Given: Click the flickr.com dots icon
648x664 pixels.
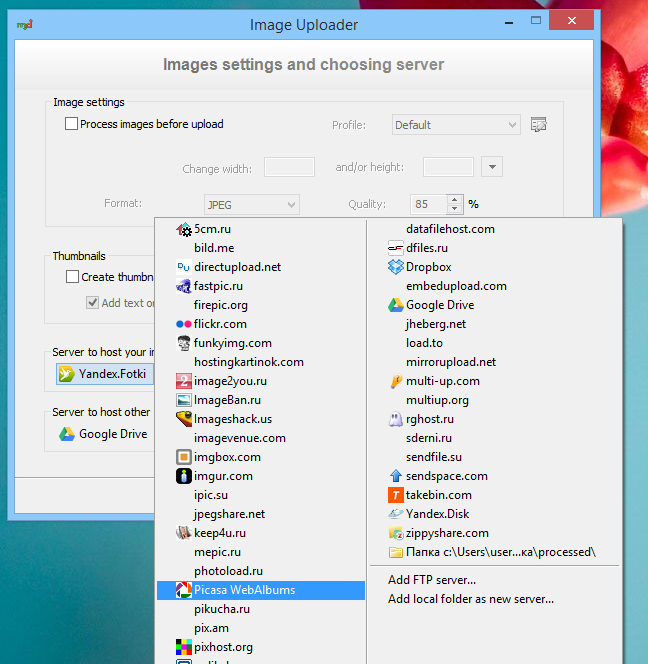Looking at the screenshot, I should (x=184, y=324).
